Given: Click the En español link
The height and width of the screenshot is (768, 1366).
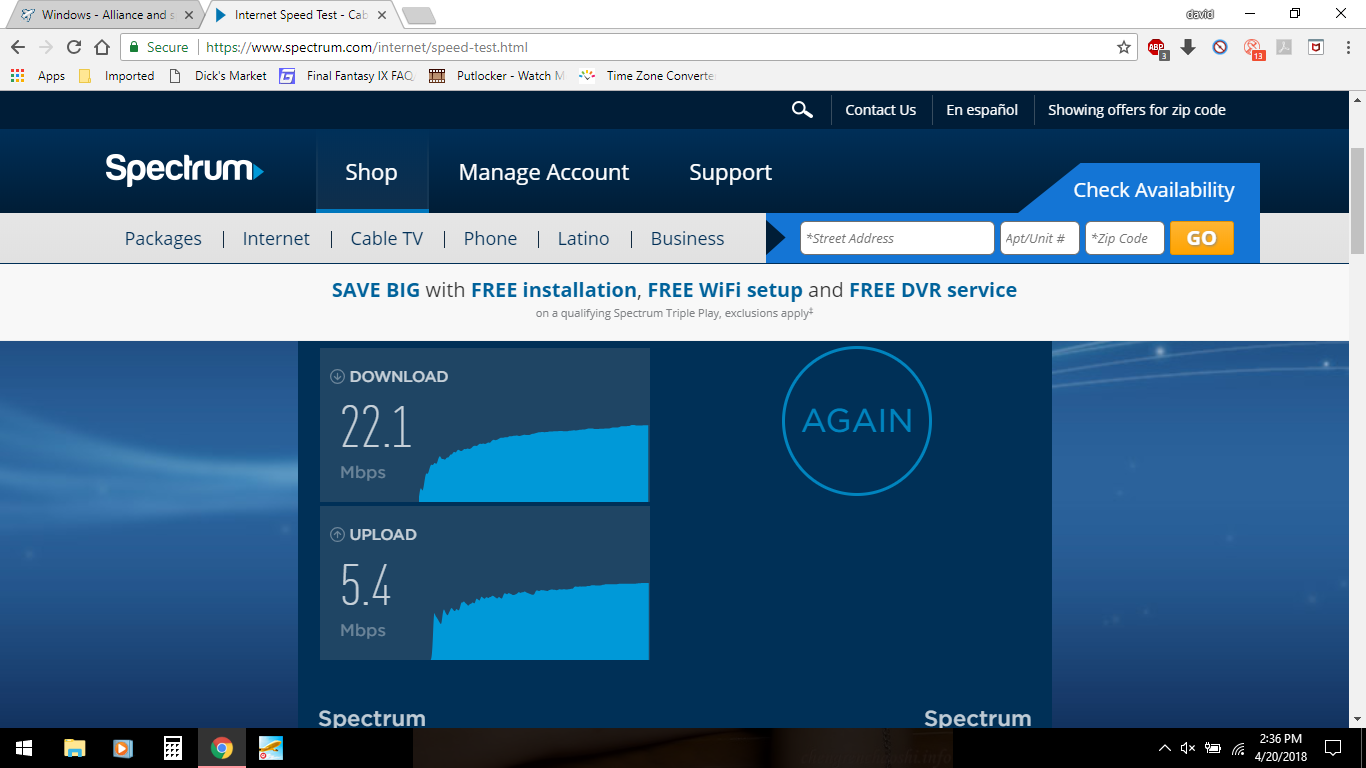Looking at the screenshot, I should 982,110.
